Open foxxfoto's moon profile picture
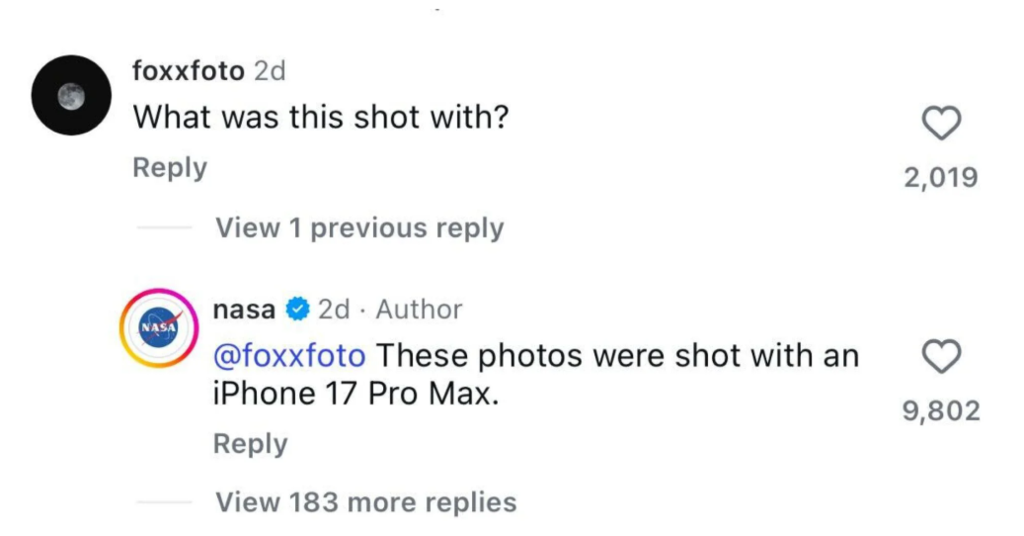The height and width of the screenshot is (536, 1024). coord(69,96)
